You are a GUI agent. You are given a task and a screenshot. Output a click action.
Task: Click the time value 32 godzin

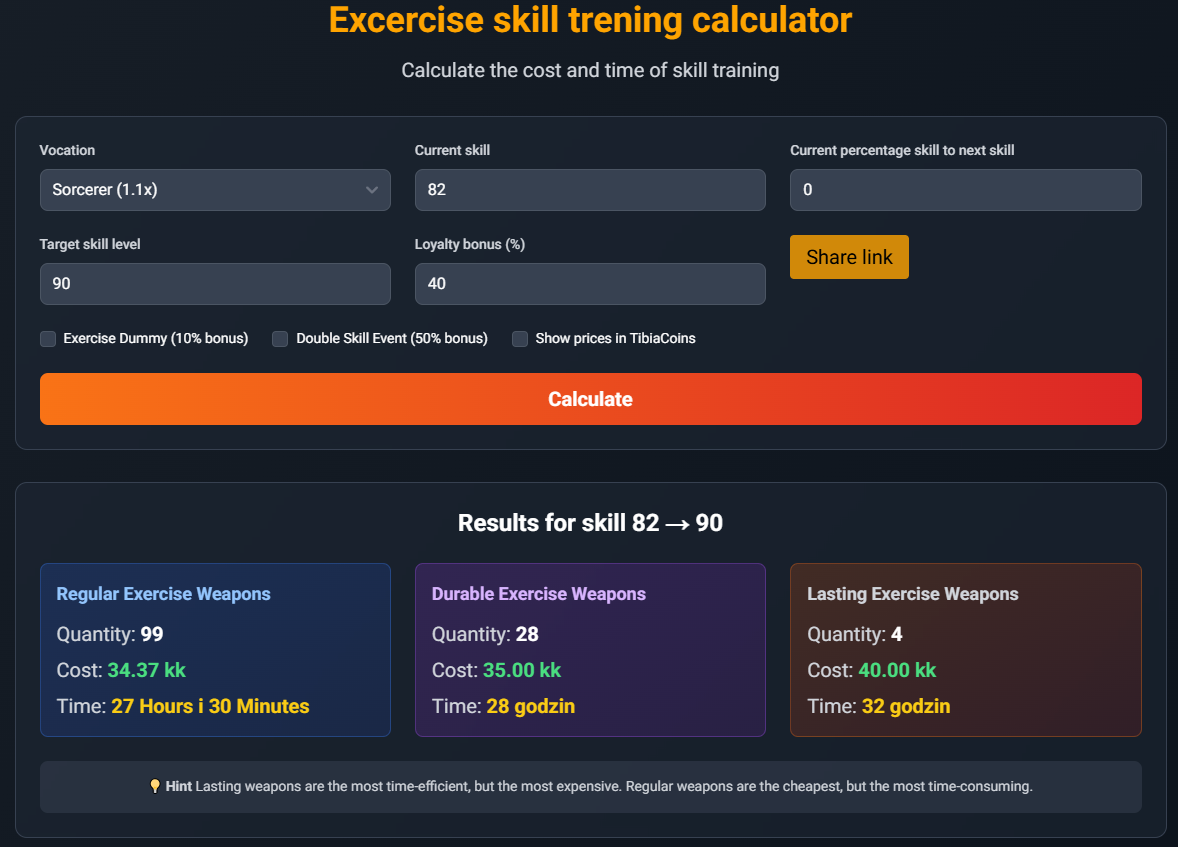click(x=906, y=706)
